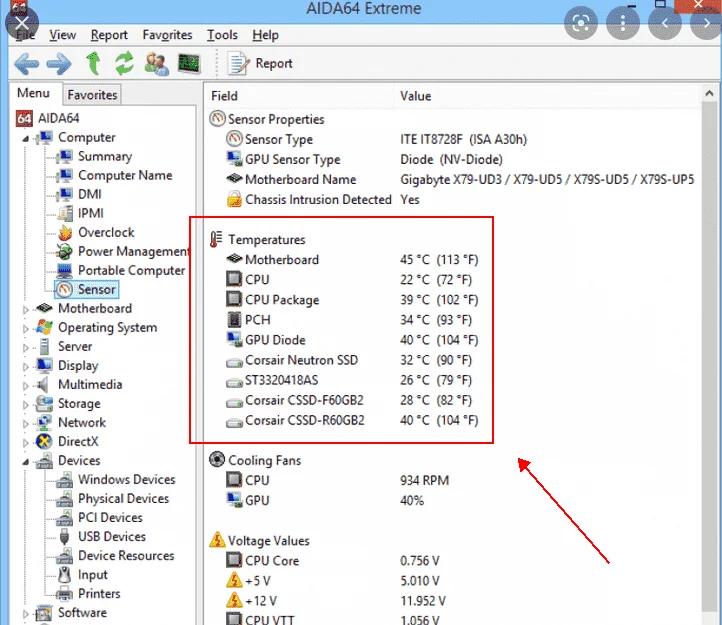The height and width of the screenshot is (625, 722).
Task: Select the Corsair CSSD-R60GB2 row
Action: (x=352, y=420)
